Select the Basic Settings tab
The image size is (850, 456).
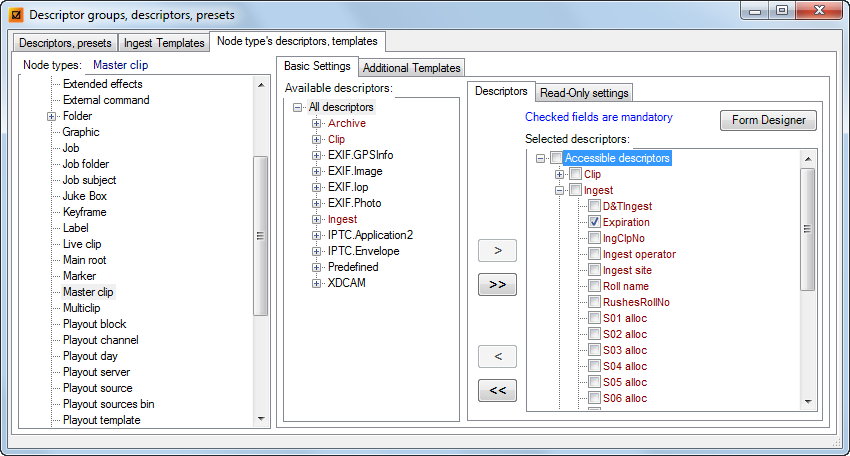pos(317,66)
